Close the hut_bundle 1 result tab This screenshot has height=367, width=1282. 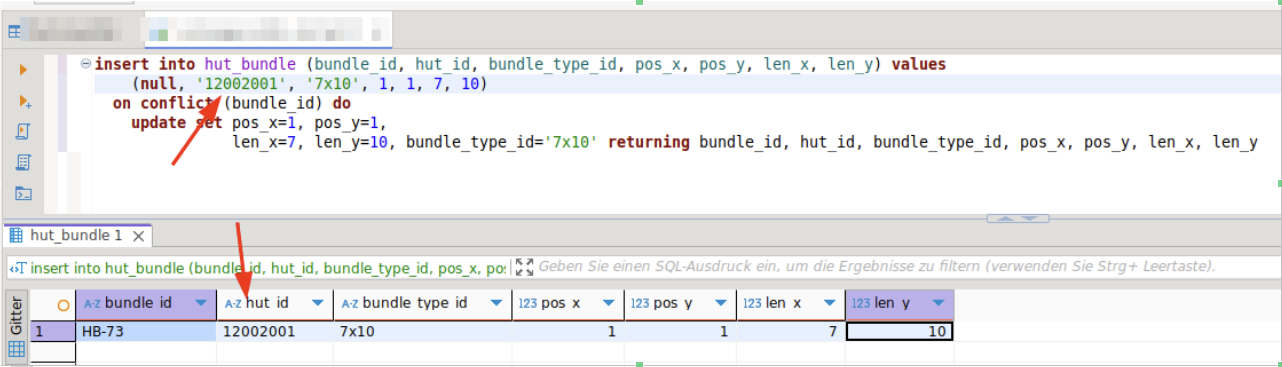tap(139, 236)
